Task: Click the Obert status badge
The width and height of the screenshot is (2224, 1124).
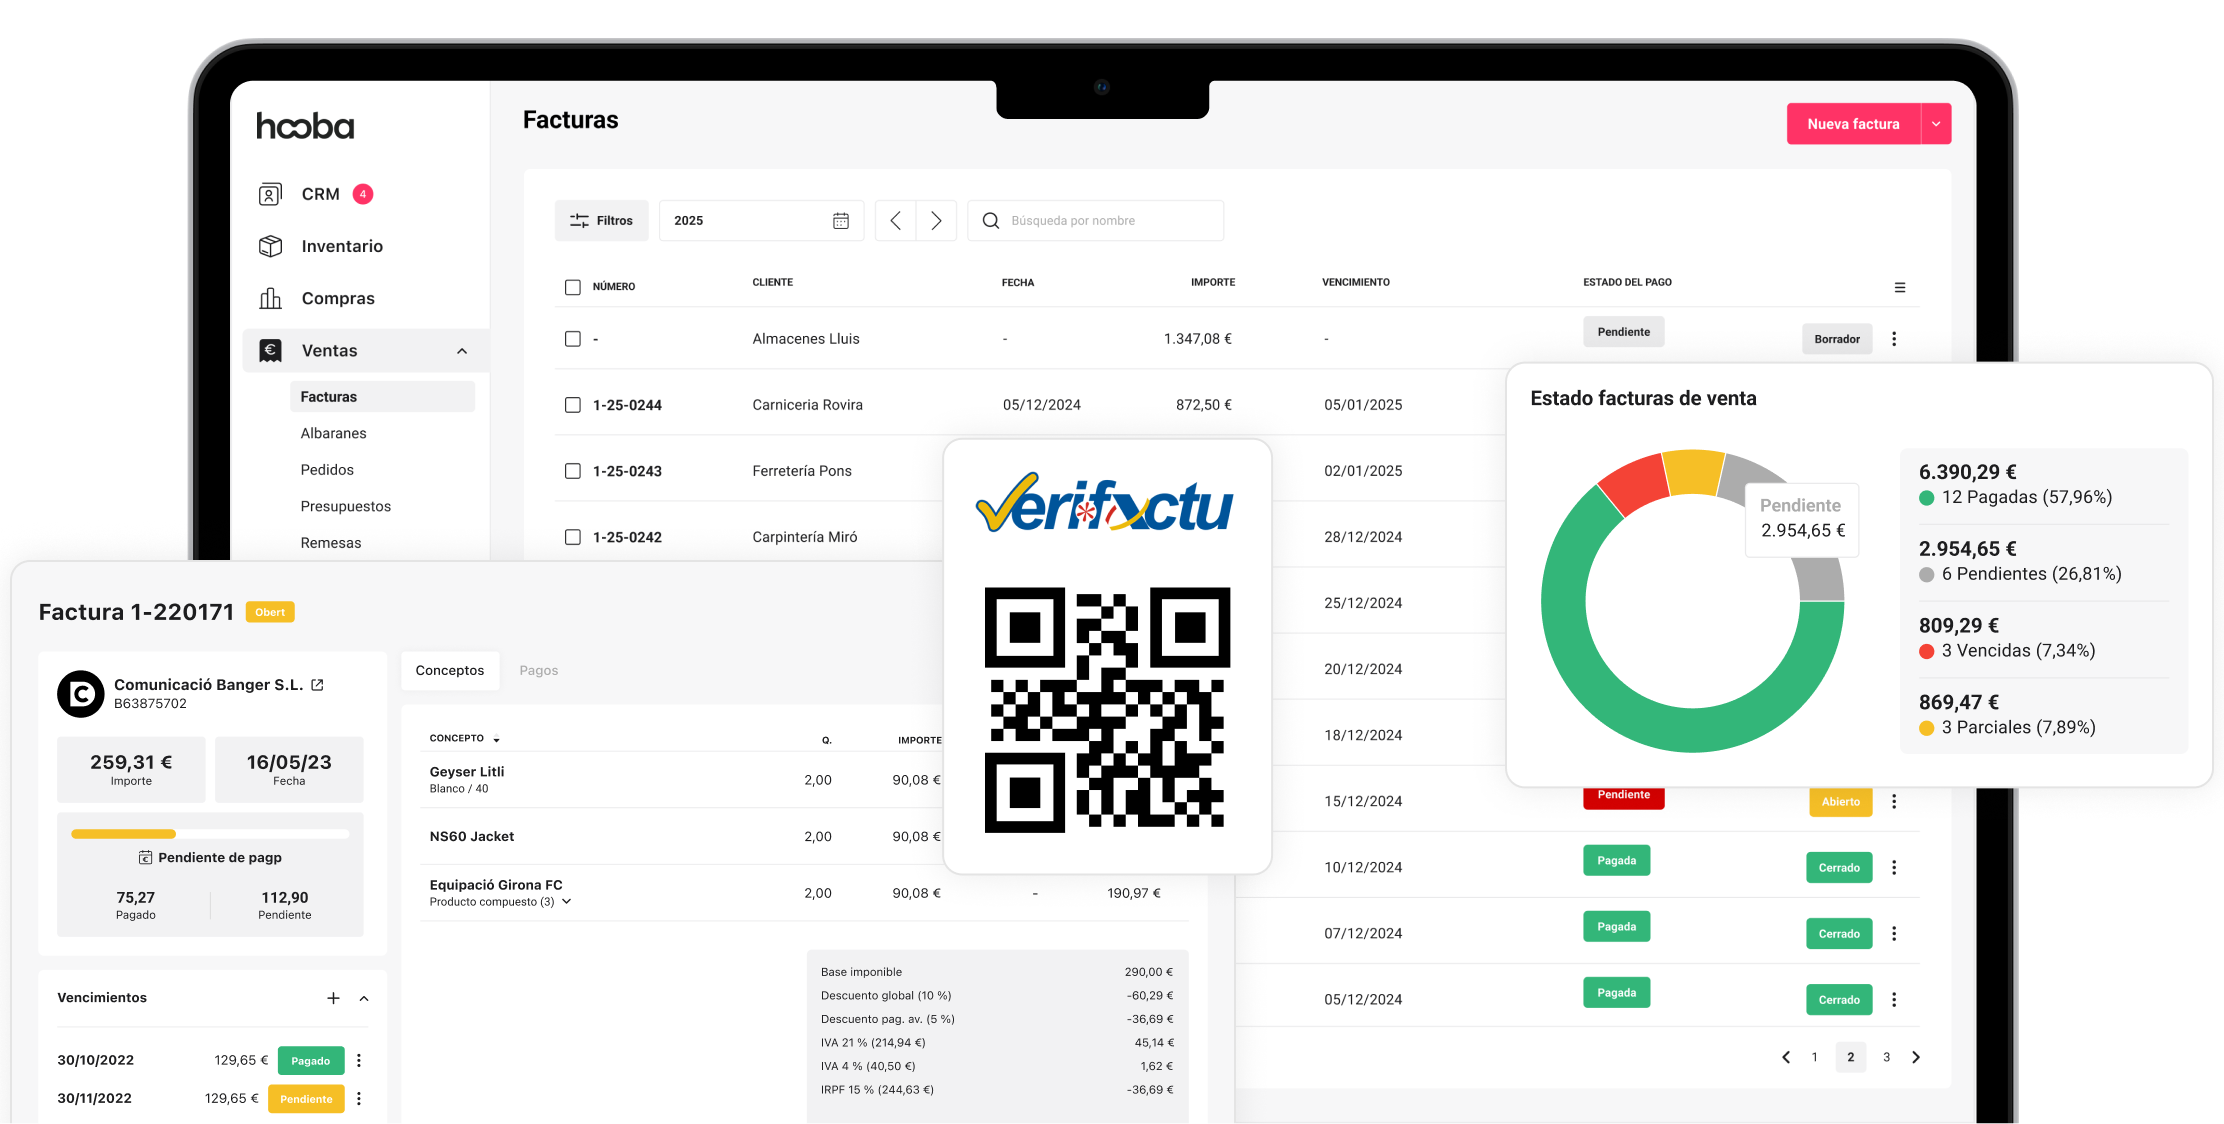Action: [x=270, y=612]
